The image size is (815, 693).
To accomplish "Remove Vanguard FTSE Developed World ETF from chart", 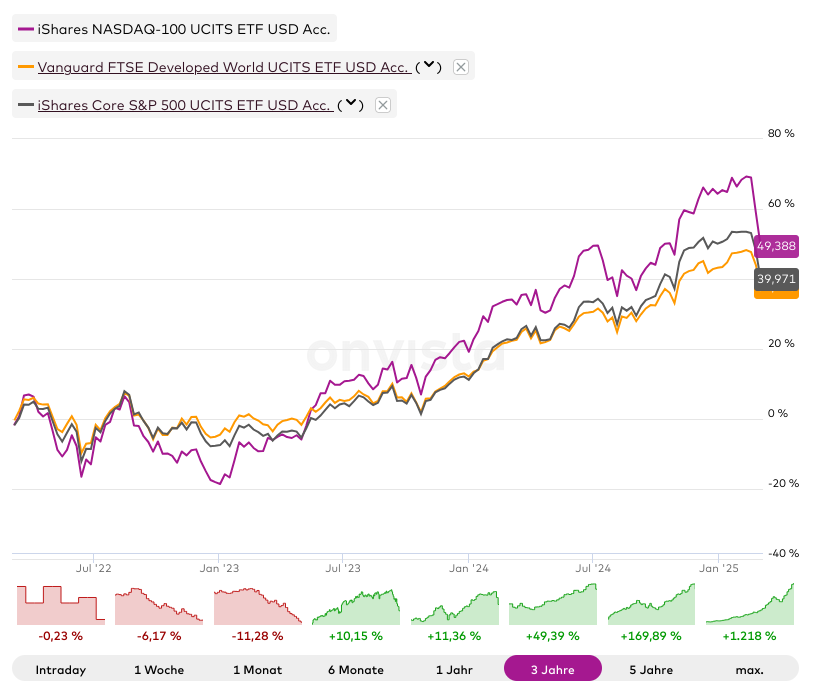I will 460,67.
